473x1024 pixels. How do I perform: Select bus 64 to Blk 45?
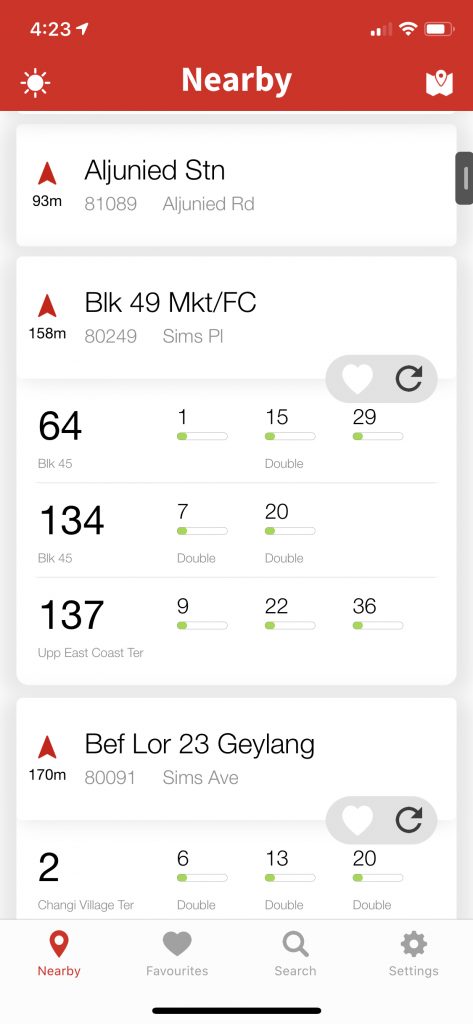[236, 436]
